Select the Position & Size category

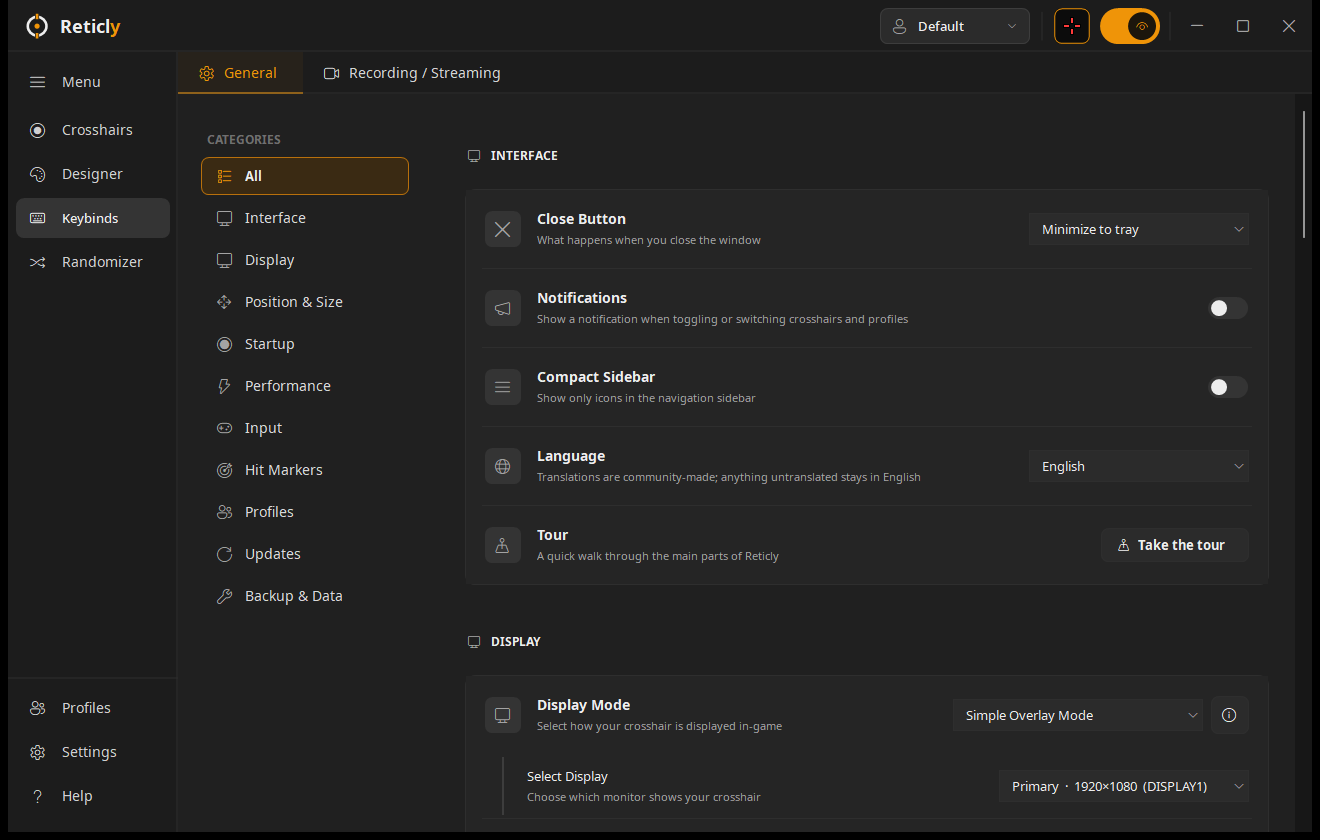click(305, 302)
